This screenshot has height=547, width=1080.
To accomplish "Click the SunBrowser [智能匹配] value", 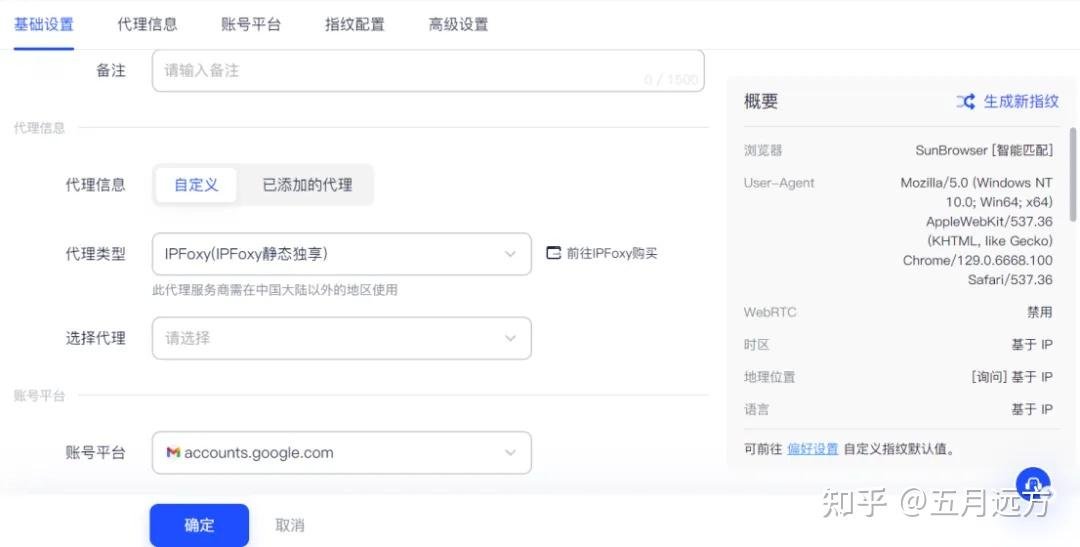I will (984, 150).
